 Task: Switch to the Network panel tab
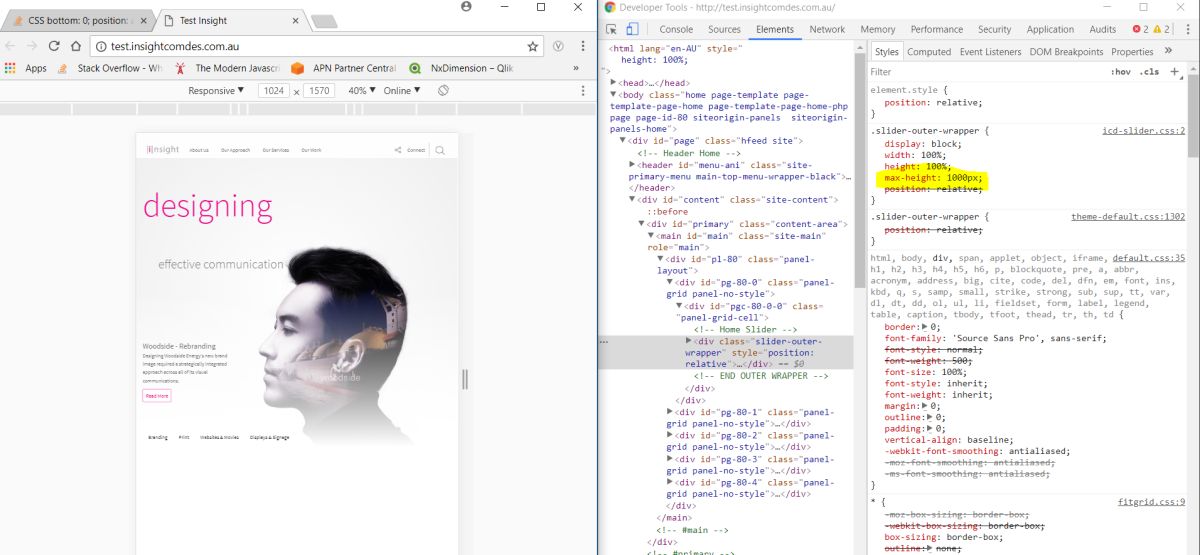click(827, 30)
